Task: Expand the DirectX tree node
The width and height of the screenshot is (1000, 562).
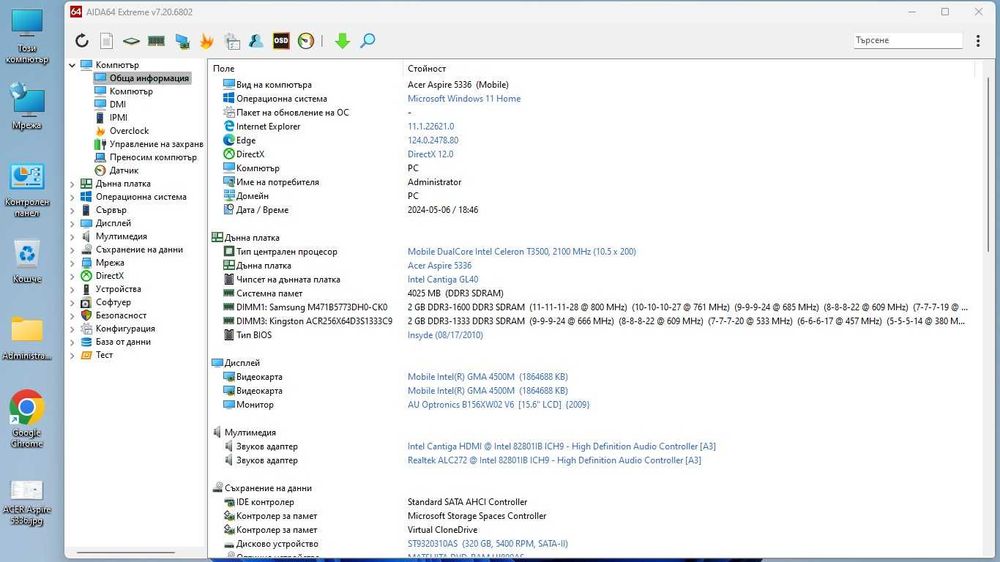Action: click(72, 276)
